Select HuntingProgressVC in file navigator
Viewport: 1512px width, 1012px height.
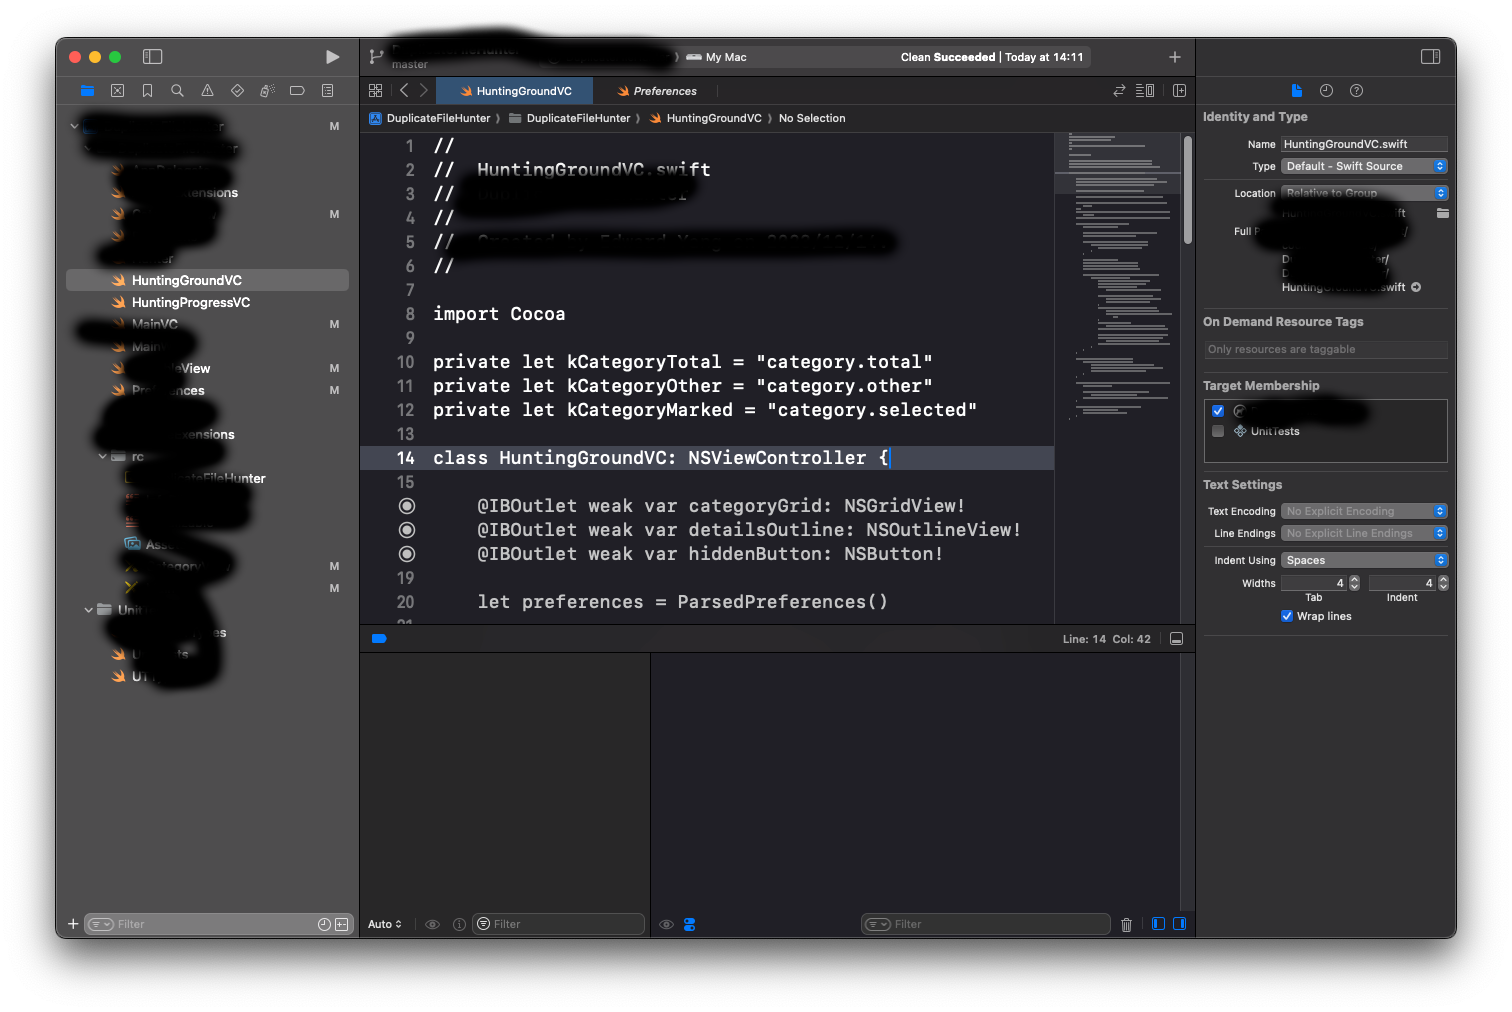pyautogui.click(x=191, y=302)
